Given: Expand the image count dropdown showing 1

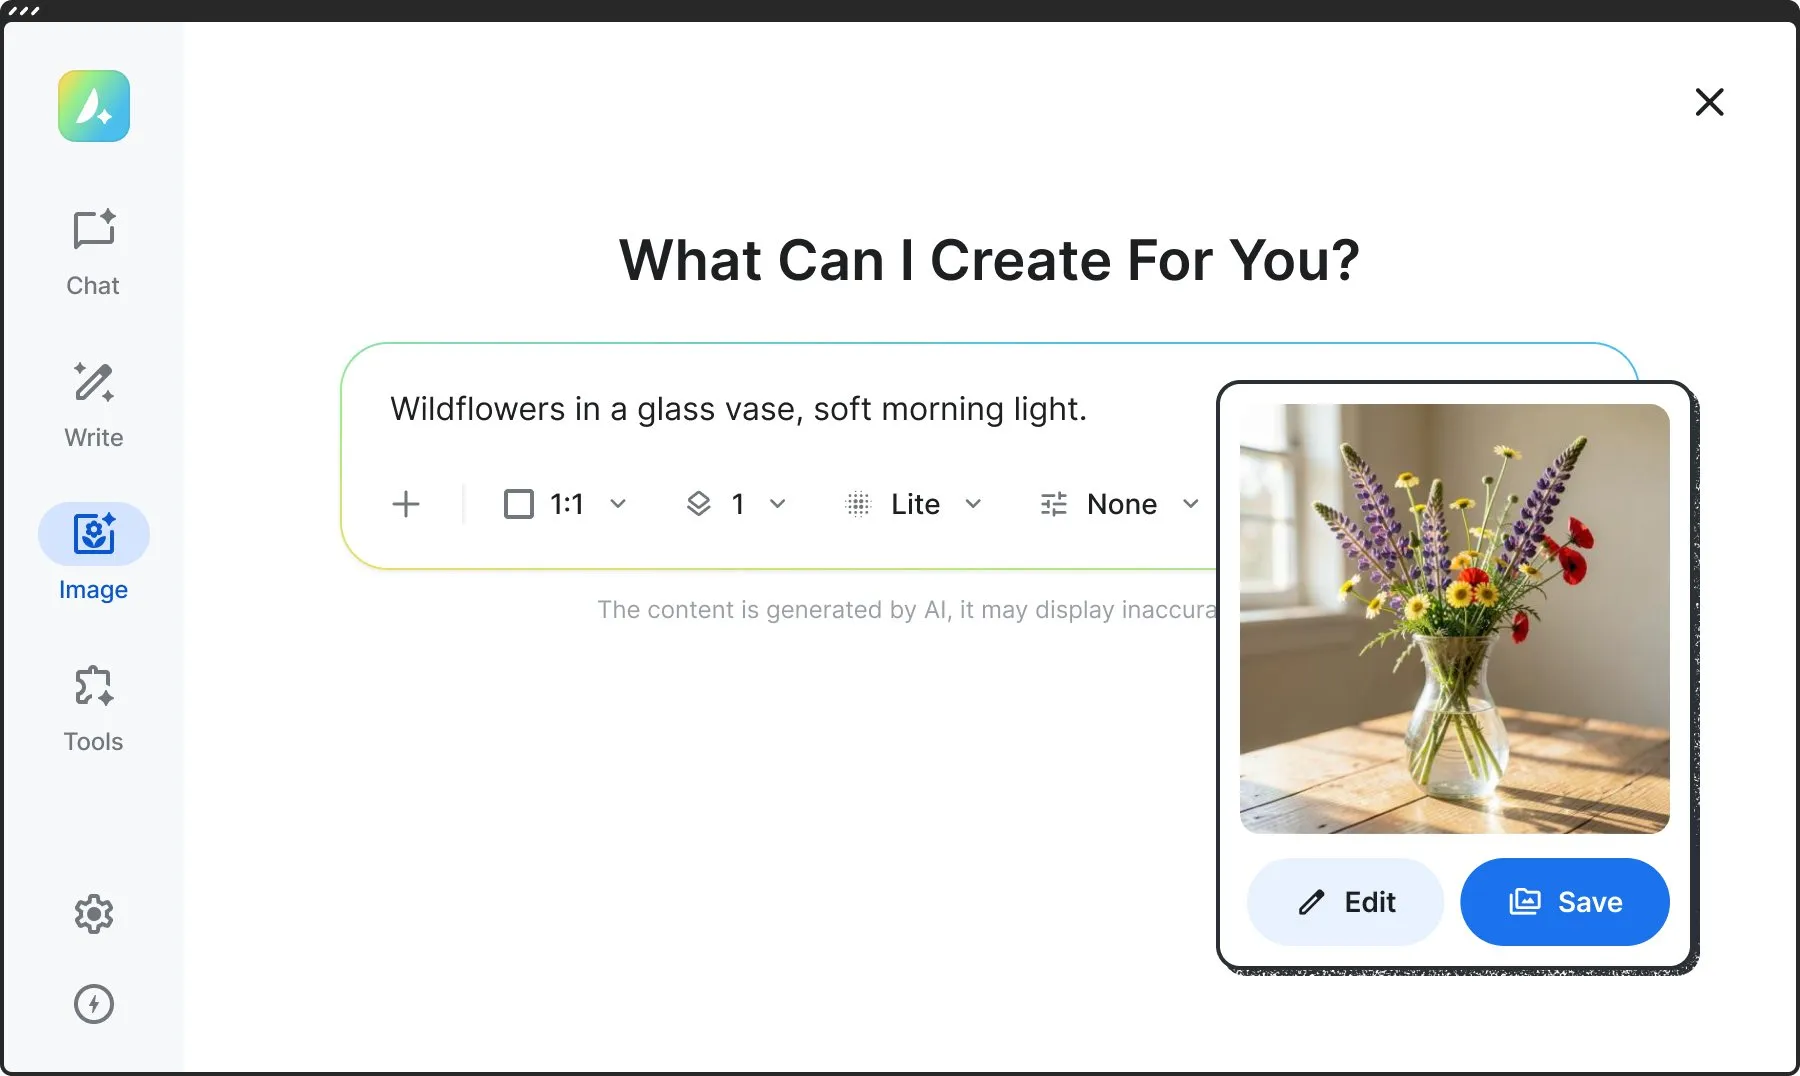Looking at the screenshot, I should tap(737, 504).
